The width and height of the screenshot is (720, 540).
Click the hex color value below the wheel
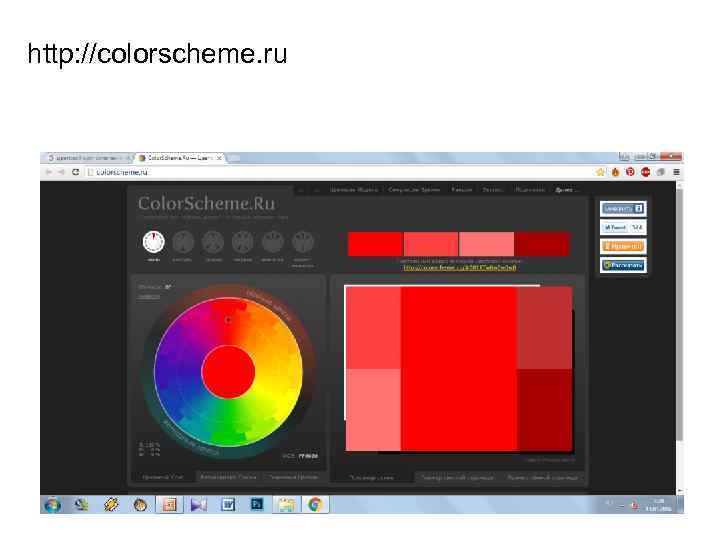click(x=308, y=456)
